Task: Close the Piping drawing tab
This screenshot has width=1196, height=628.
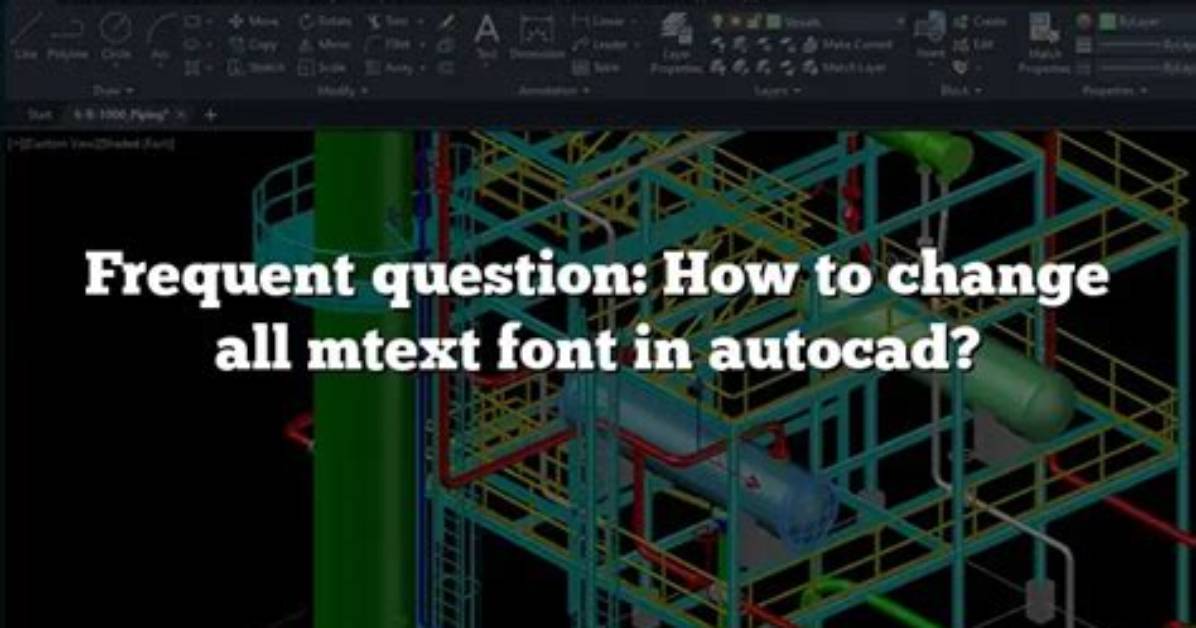Action: coord(181,114)
